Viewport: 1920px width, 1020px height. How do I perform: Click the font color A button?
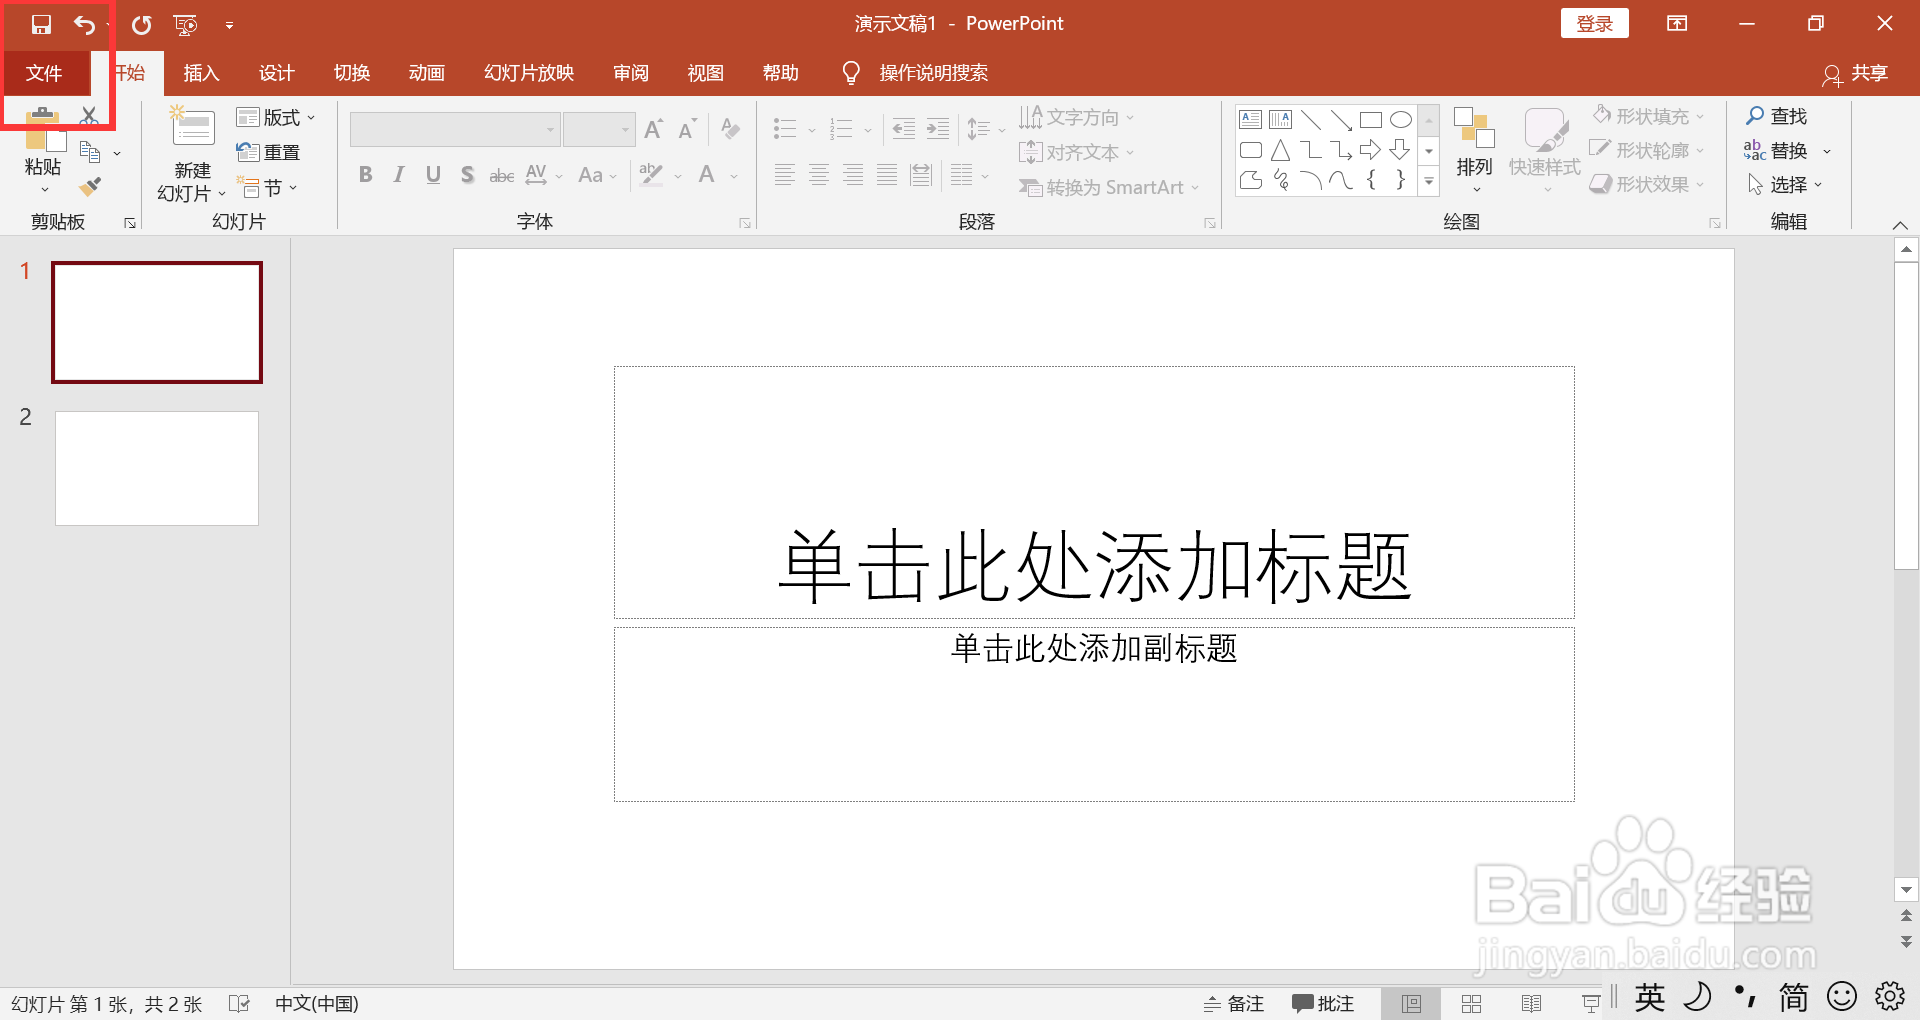[x=707, y=175]
